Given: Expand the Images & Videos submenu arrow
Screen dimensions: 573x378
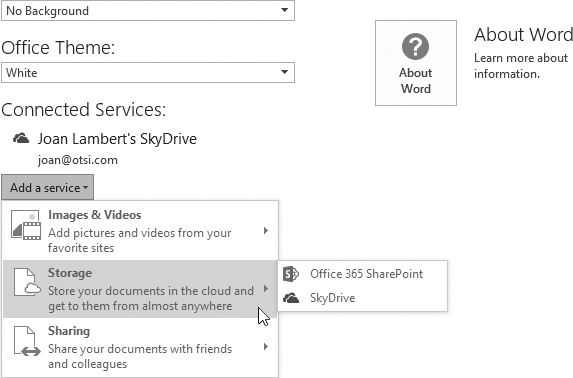Looking at the screenshot, I should pyautogui.click(x=266, y=230).
